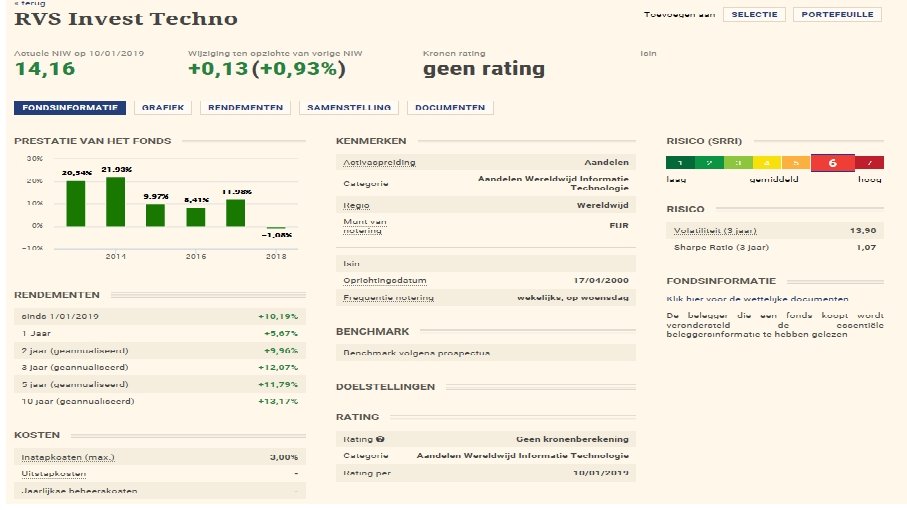
Task: Click the 11.98% performance bar
Action: (x=235, y=213)
